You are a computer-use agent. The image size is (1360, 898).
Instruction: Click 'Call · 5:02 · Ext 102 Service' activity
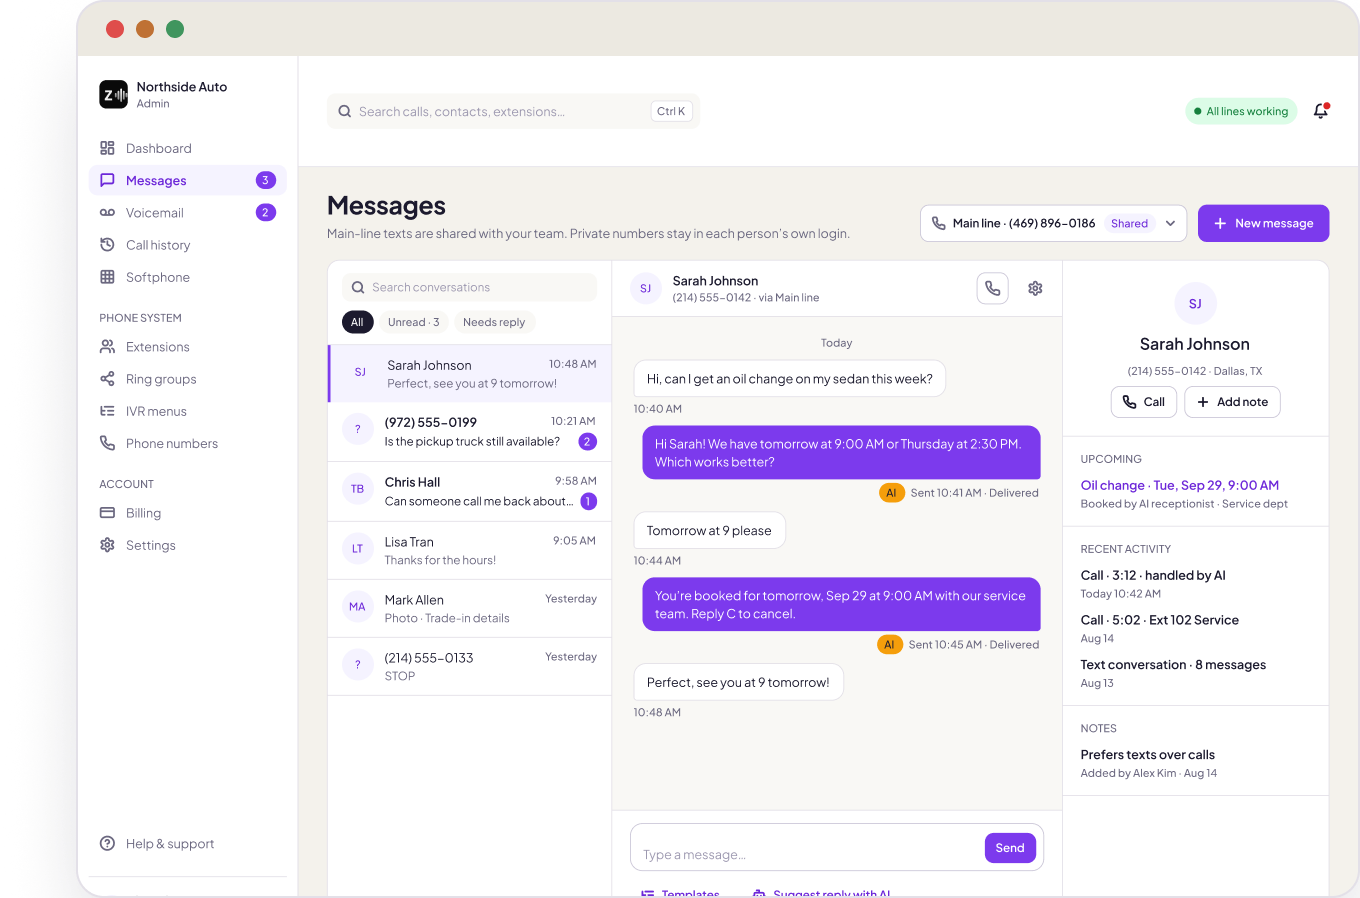click(1160, 620)
